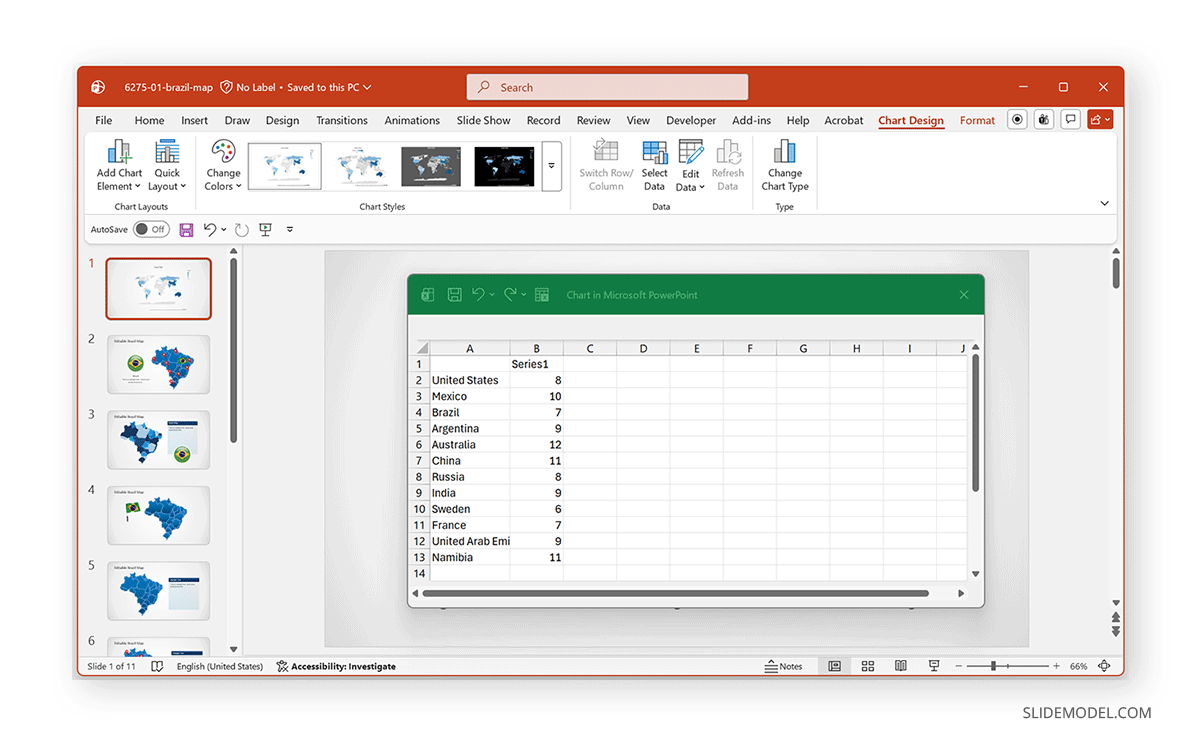Click the Undo arrow in Quick Access Toolbar

coord(210,230)
